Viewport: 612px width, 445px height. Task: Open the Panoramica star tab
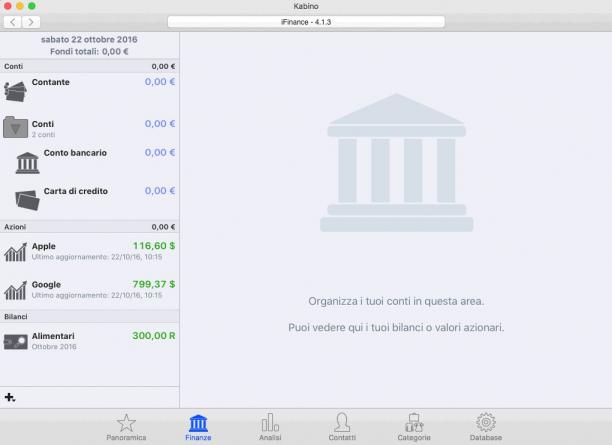coord(126,427)
